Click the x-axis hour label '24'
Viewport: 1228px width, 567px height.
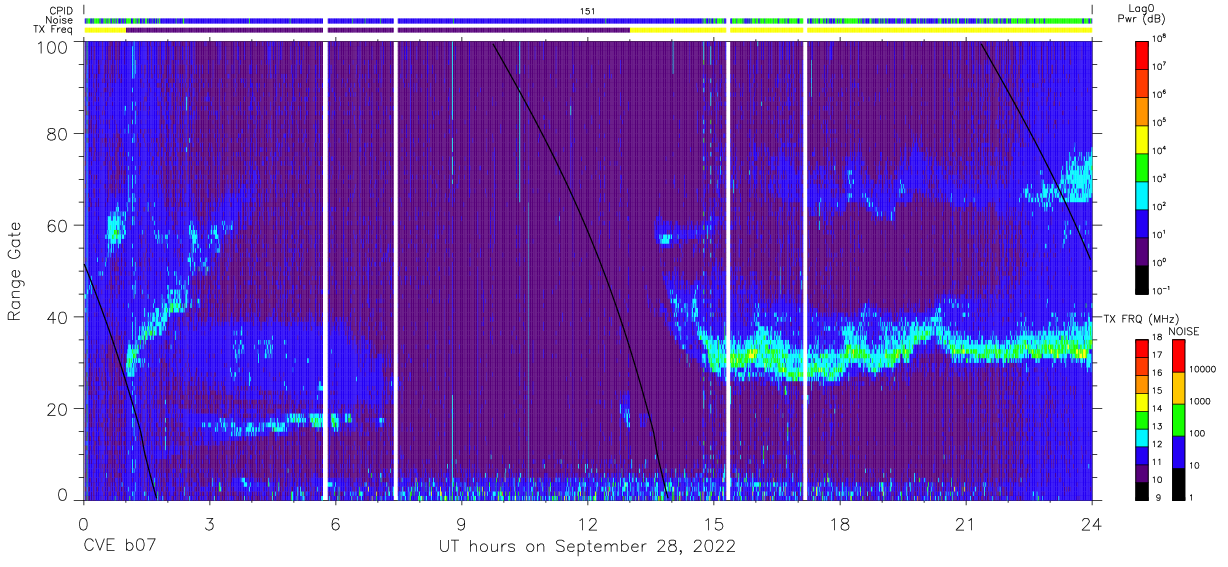pos(1091,524)
